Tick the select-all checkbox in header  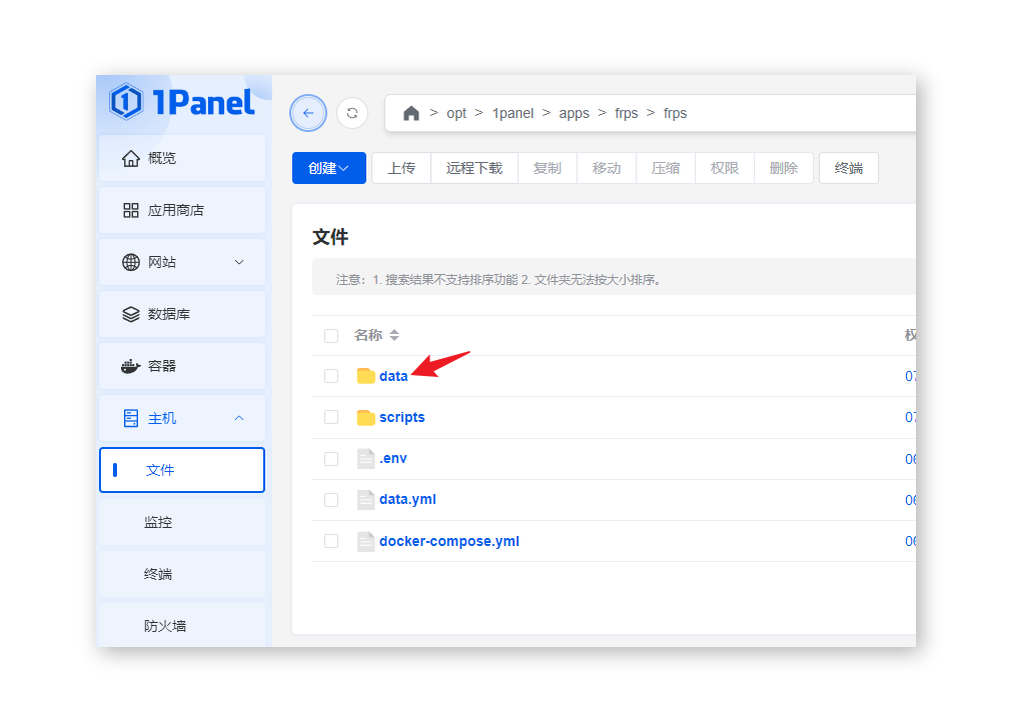point(331,336)
